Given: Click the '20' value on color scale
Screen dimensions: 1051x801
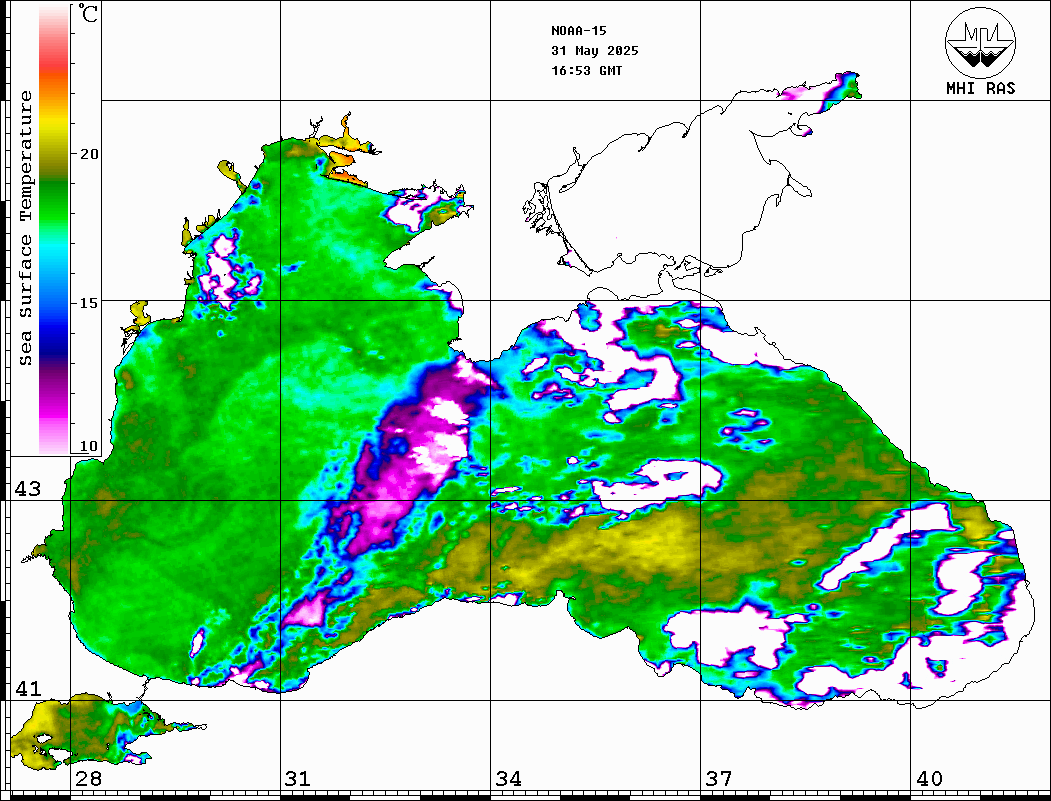Looking at the screenshot, I should 88,154.
